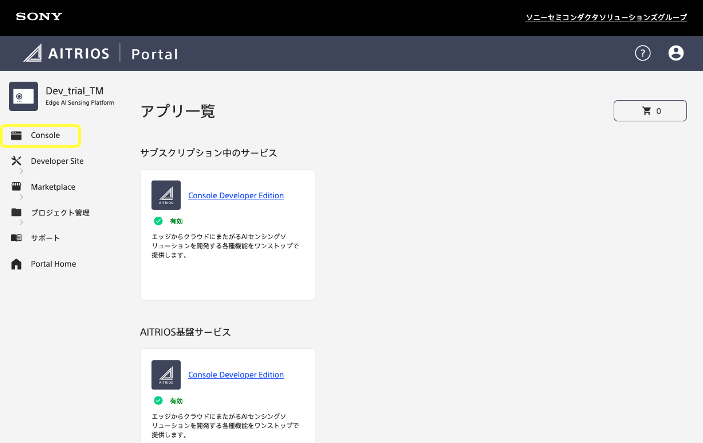Expand the chevron under Marketplace

(x=21, y=197)
